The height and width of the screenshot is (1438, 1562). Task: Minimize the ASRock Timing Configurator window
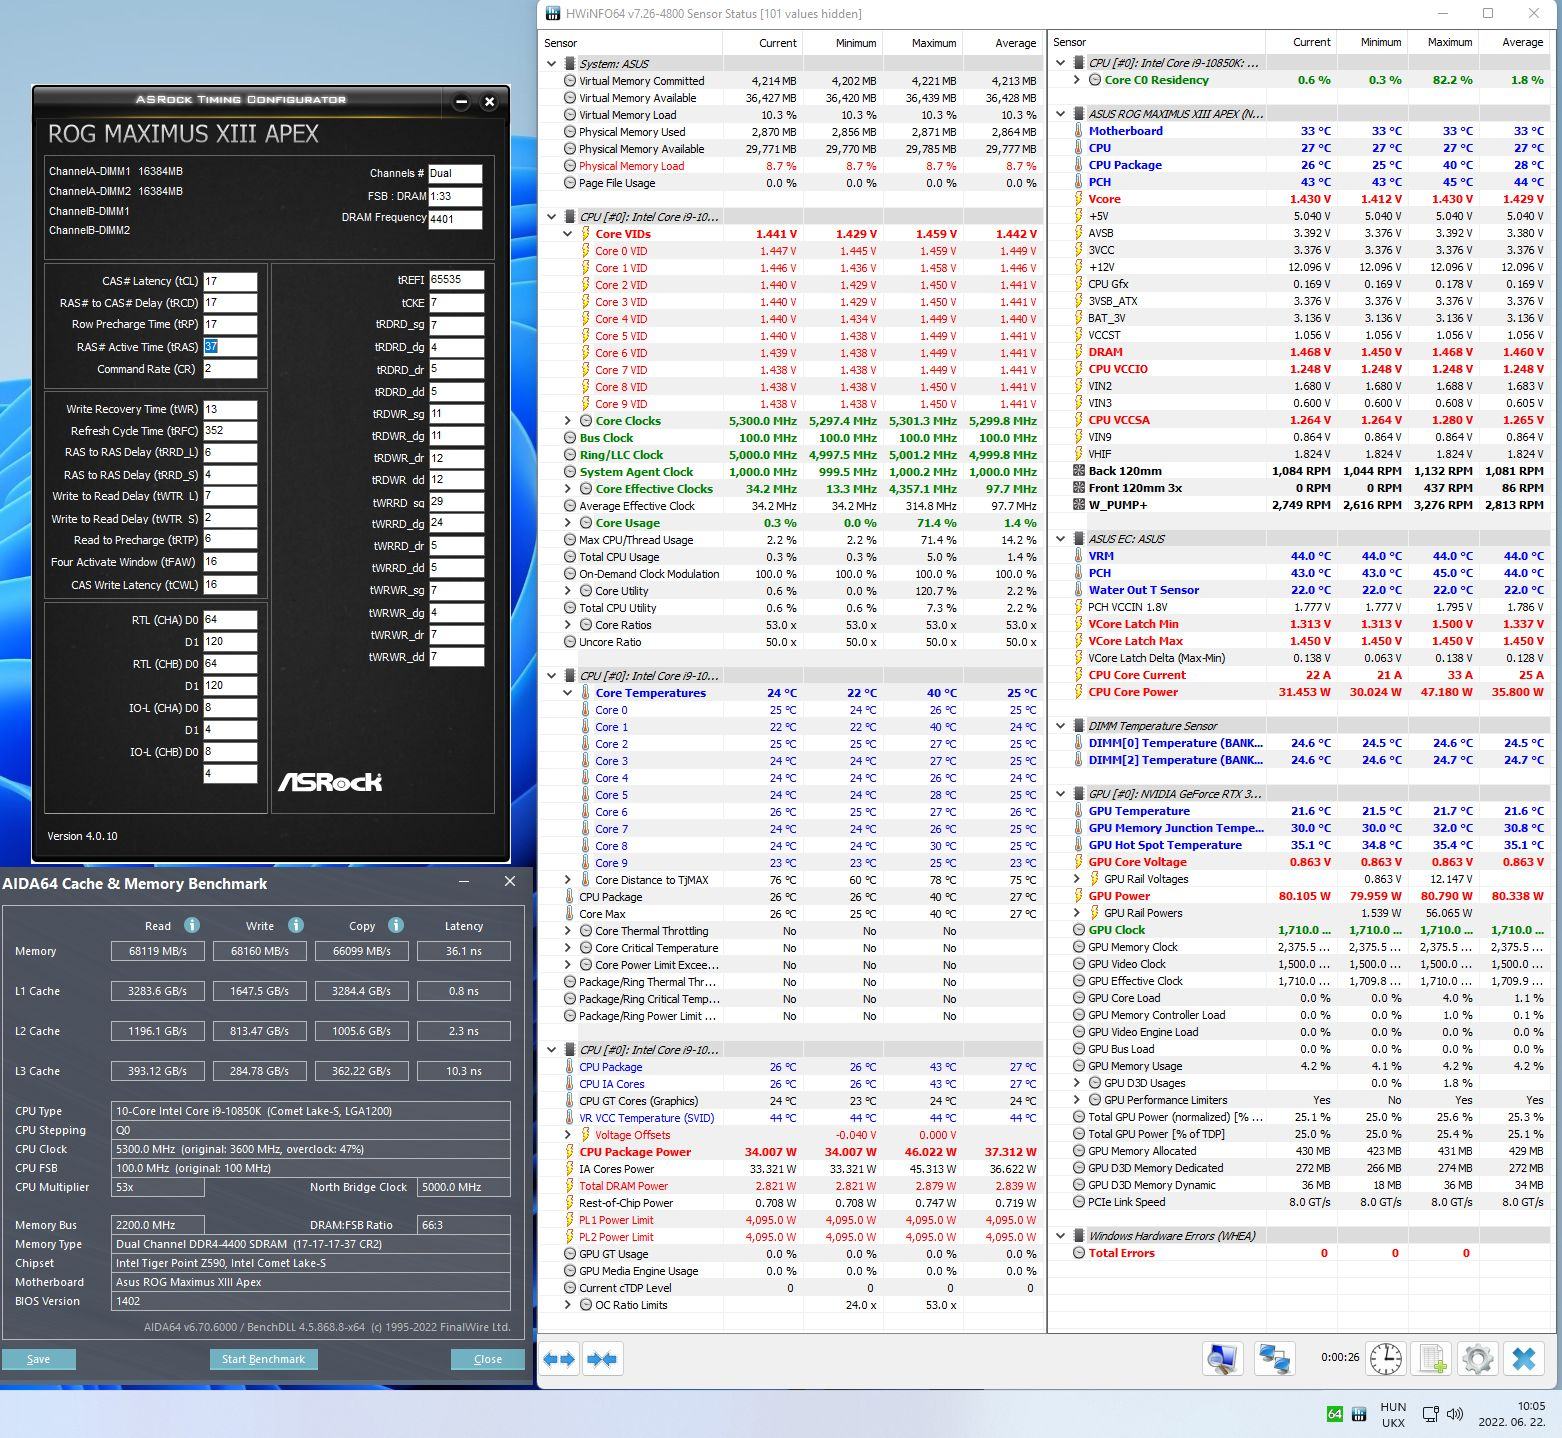click(x=461, y=101)
